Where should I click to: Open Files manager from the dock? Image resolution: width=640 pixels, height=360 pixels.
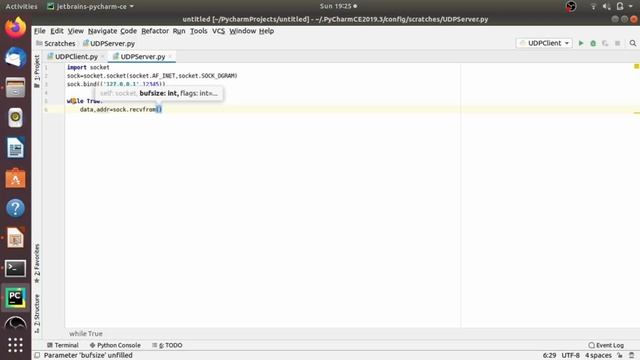[16, 88]
